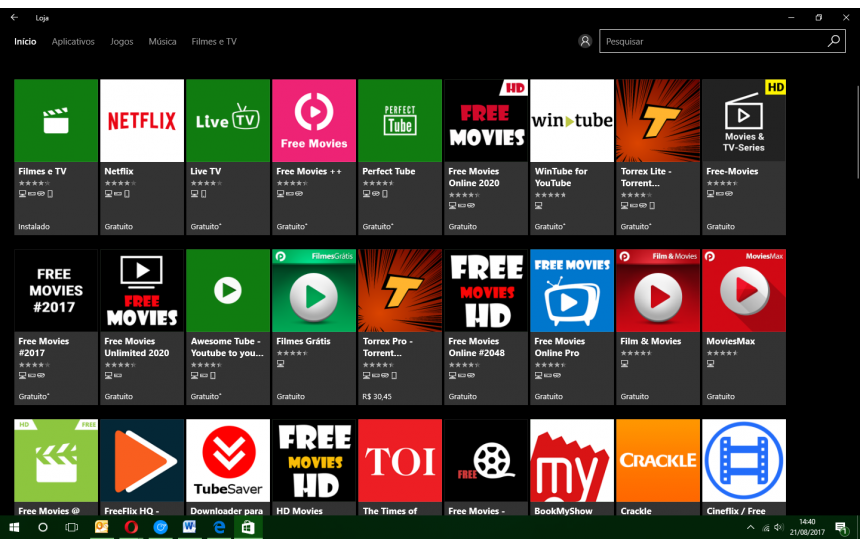
Task: Open the Torrex Pro paid app tile
Action: coord(400,327)
